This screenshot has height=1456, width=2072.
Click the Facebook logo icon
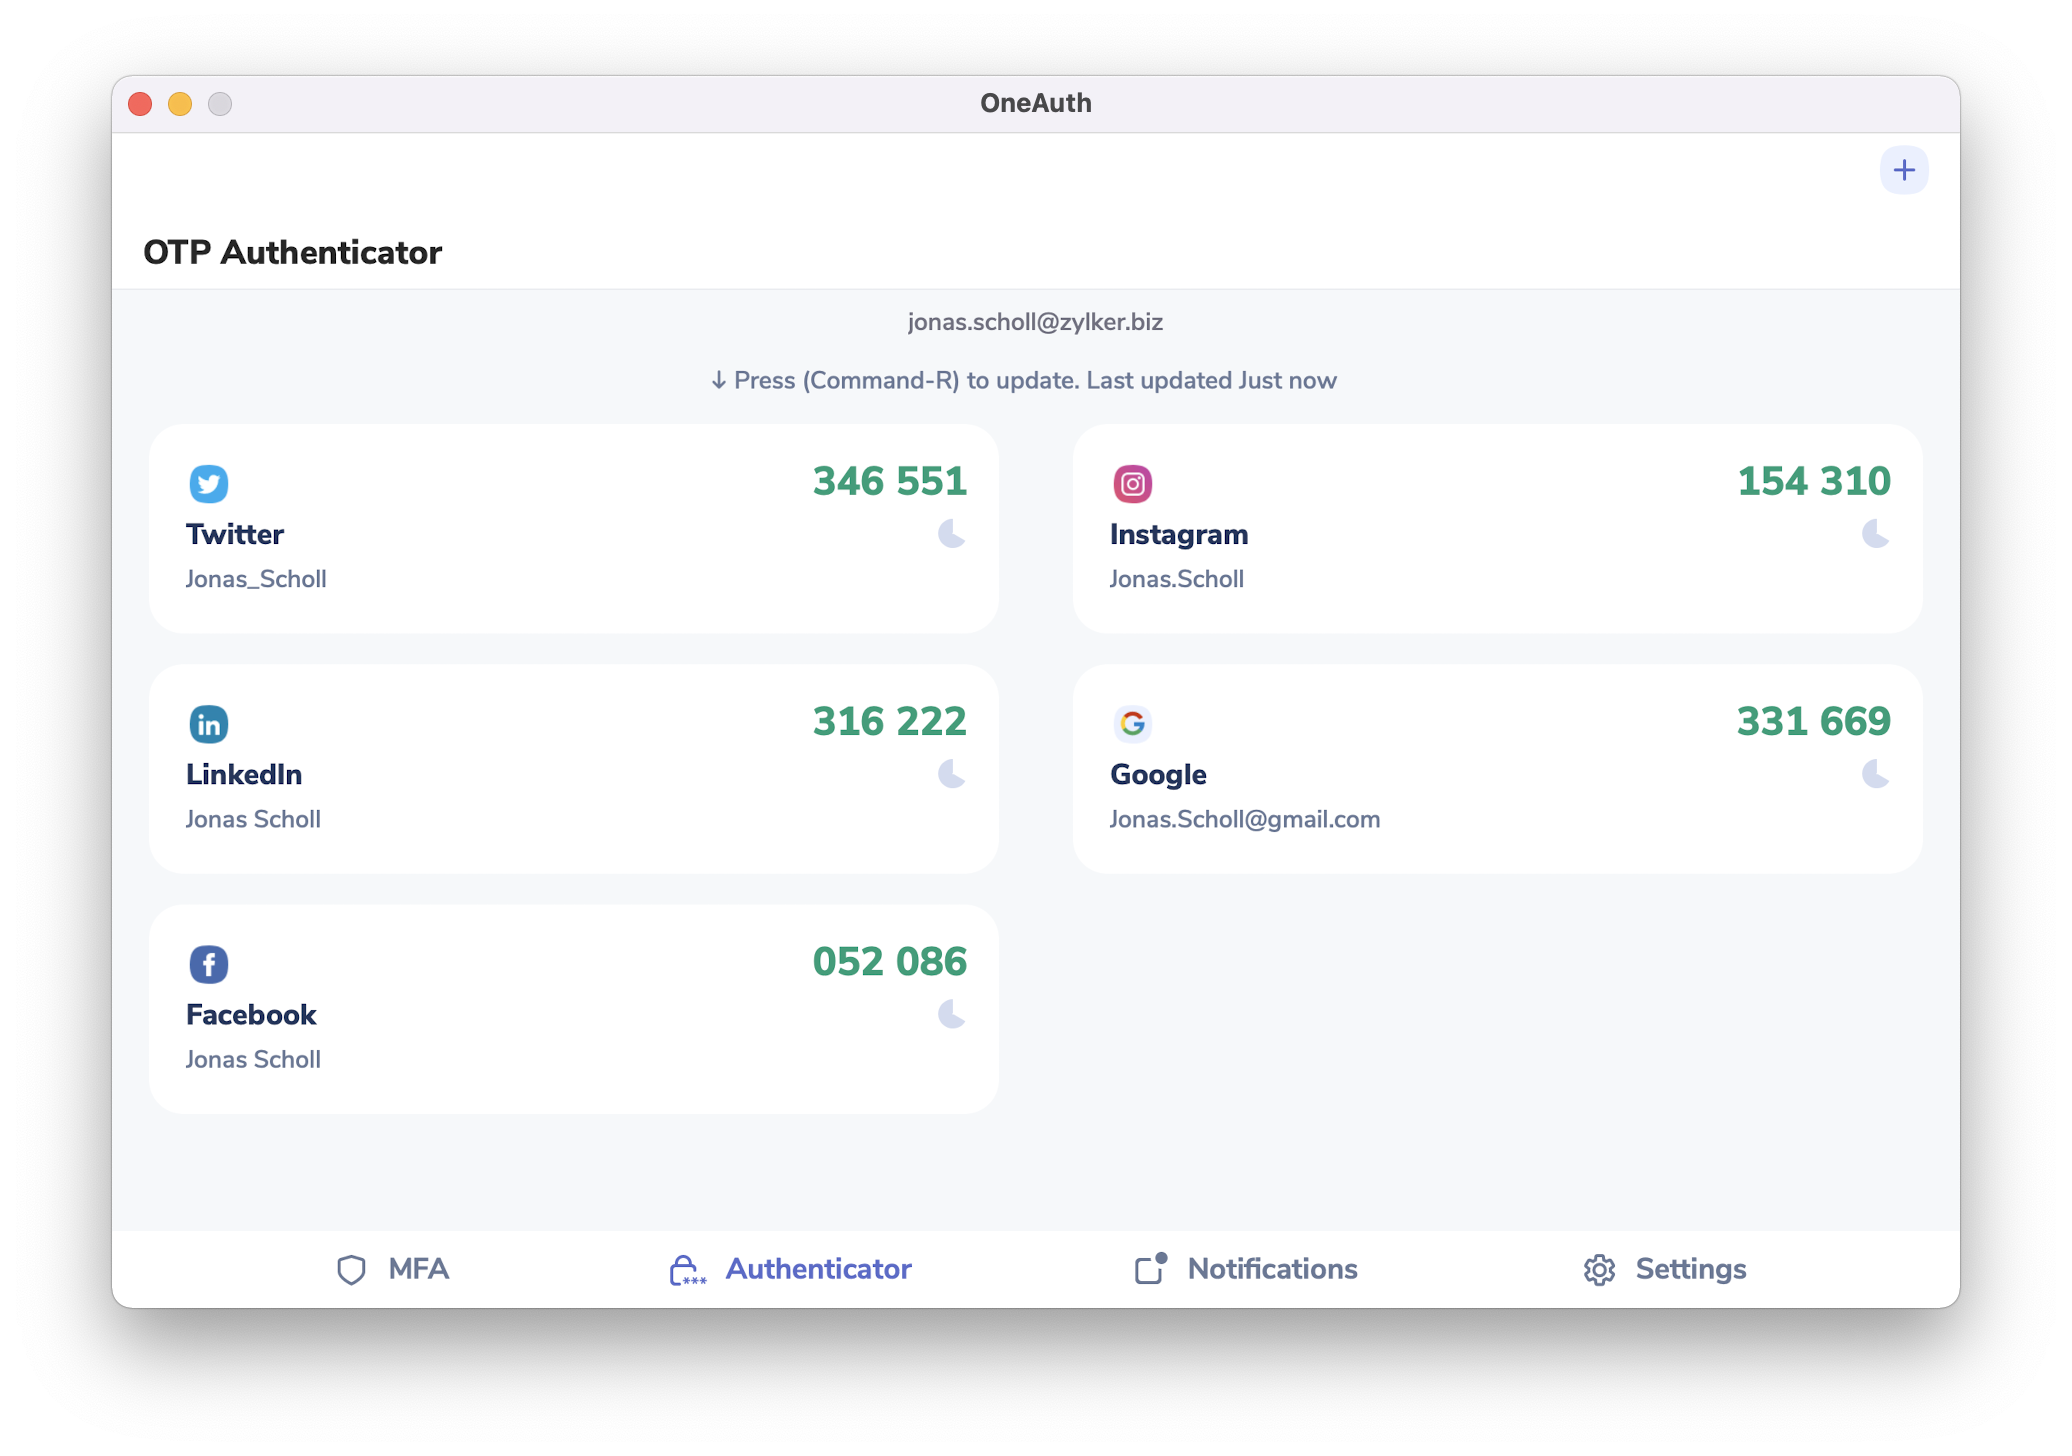(x=209, y=964)
